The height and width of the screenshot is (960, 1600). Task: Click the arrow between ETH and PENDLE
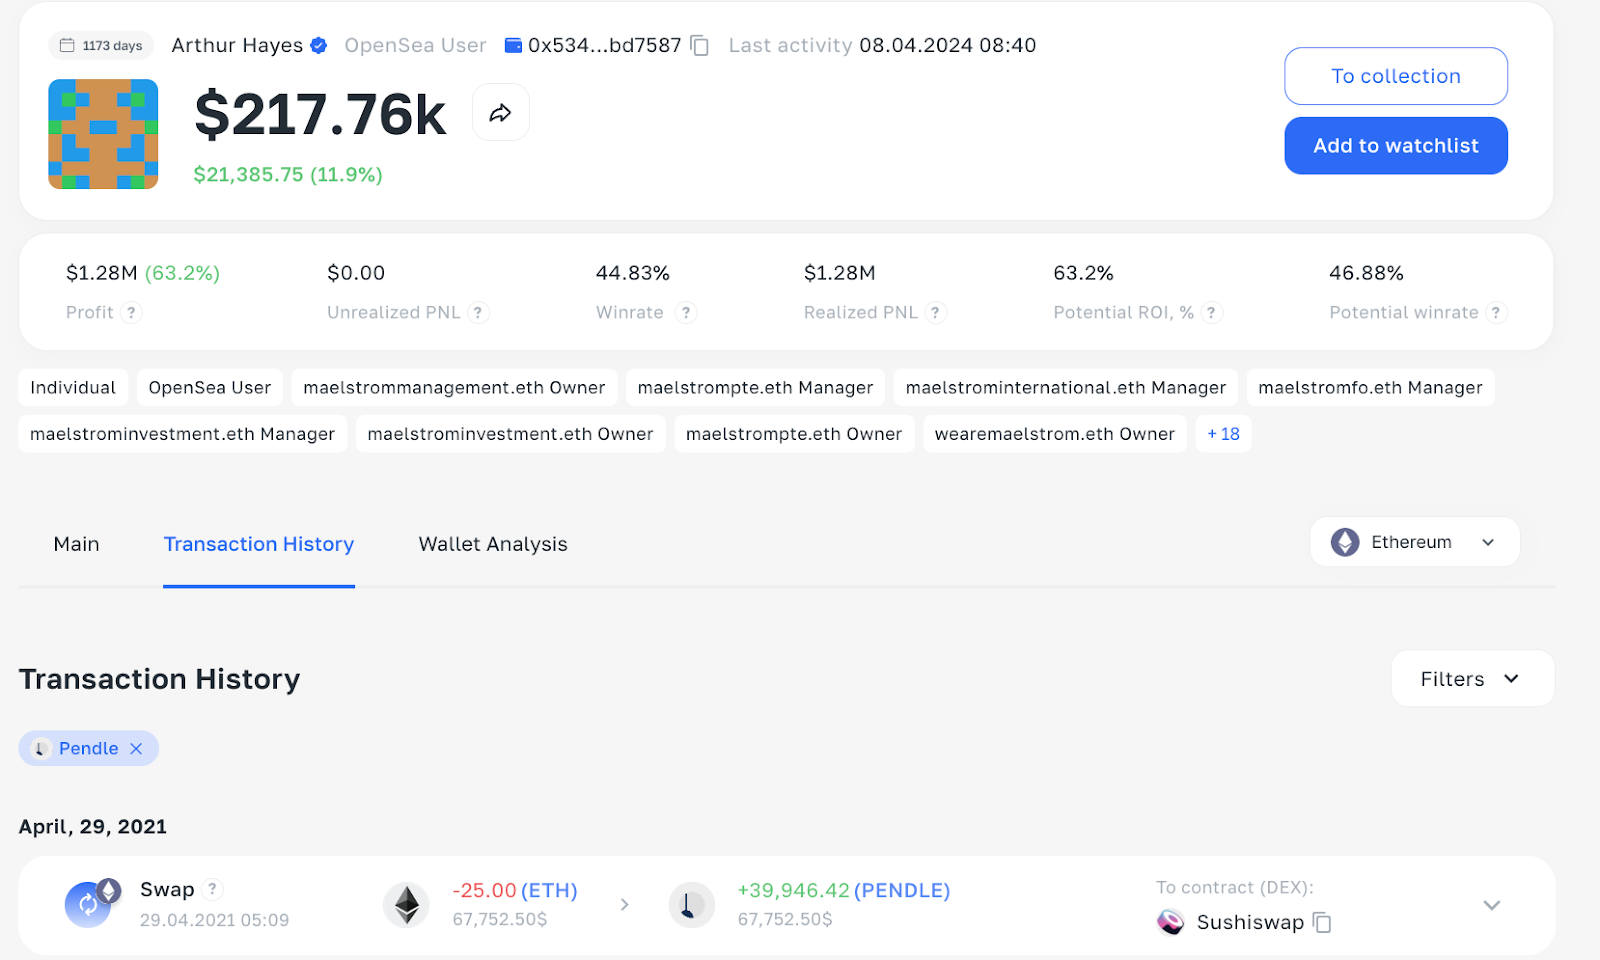coord(624,905)
